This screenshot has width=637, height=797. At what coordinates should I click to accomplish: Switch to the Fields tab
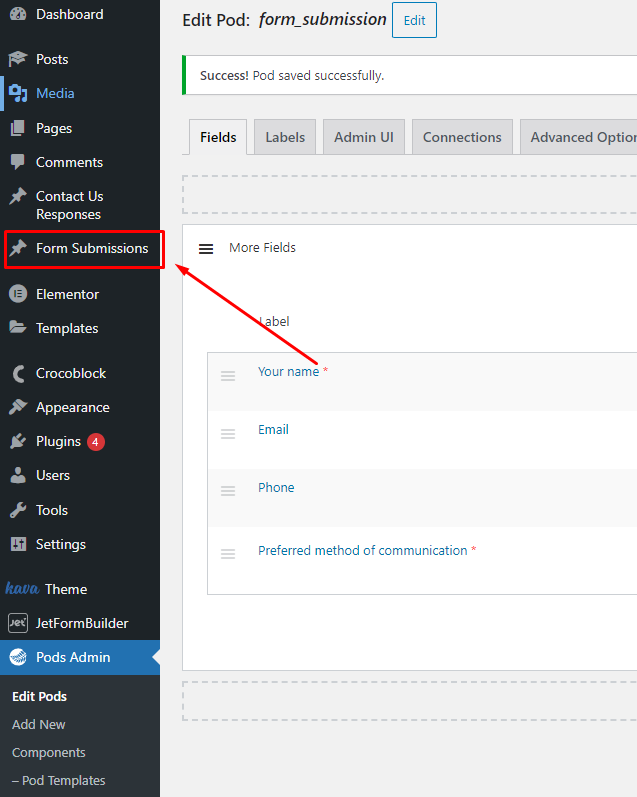click(218, 137)
